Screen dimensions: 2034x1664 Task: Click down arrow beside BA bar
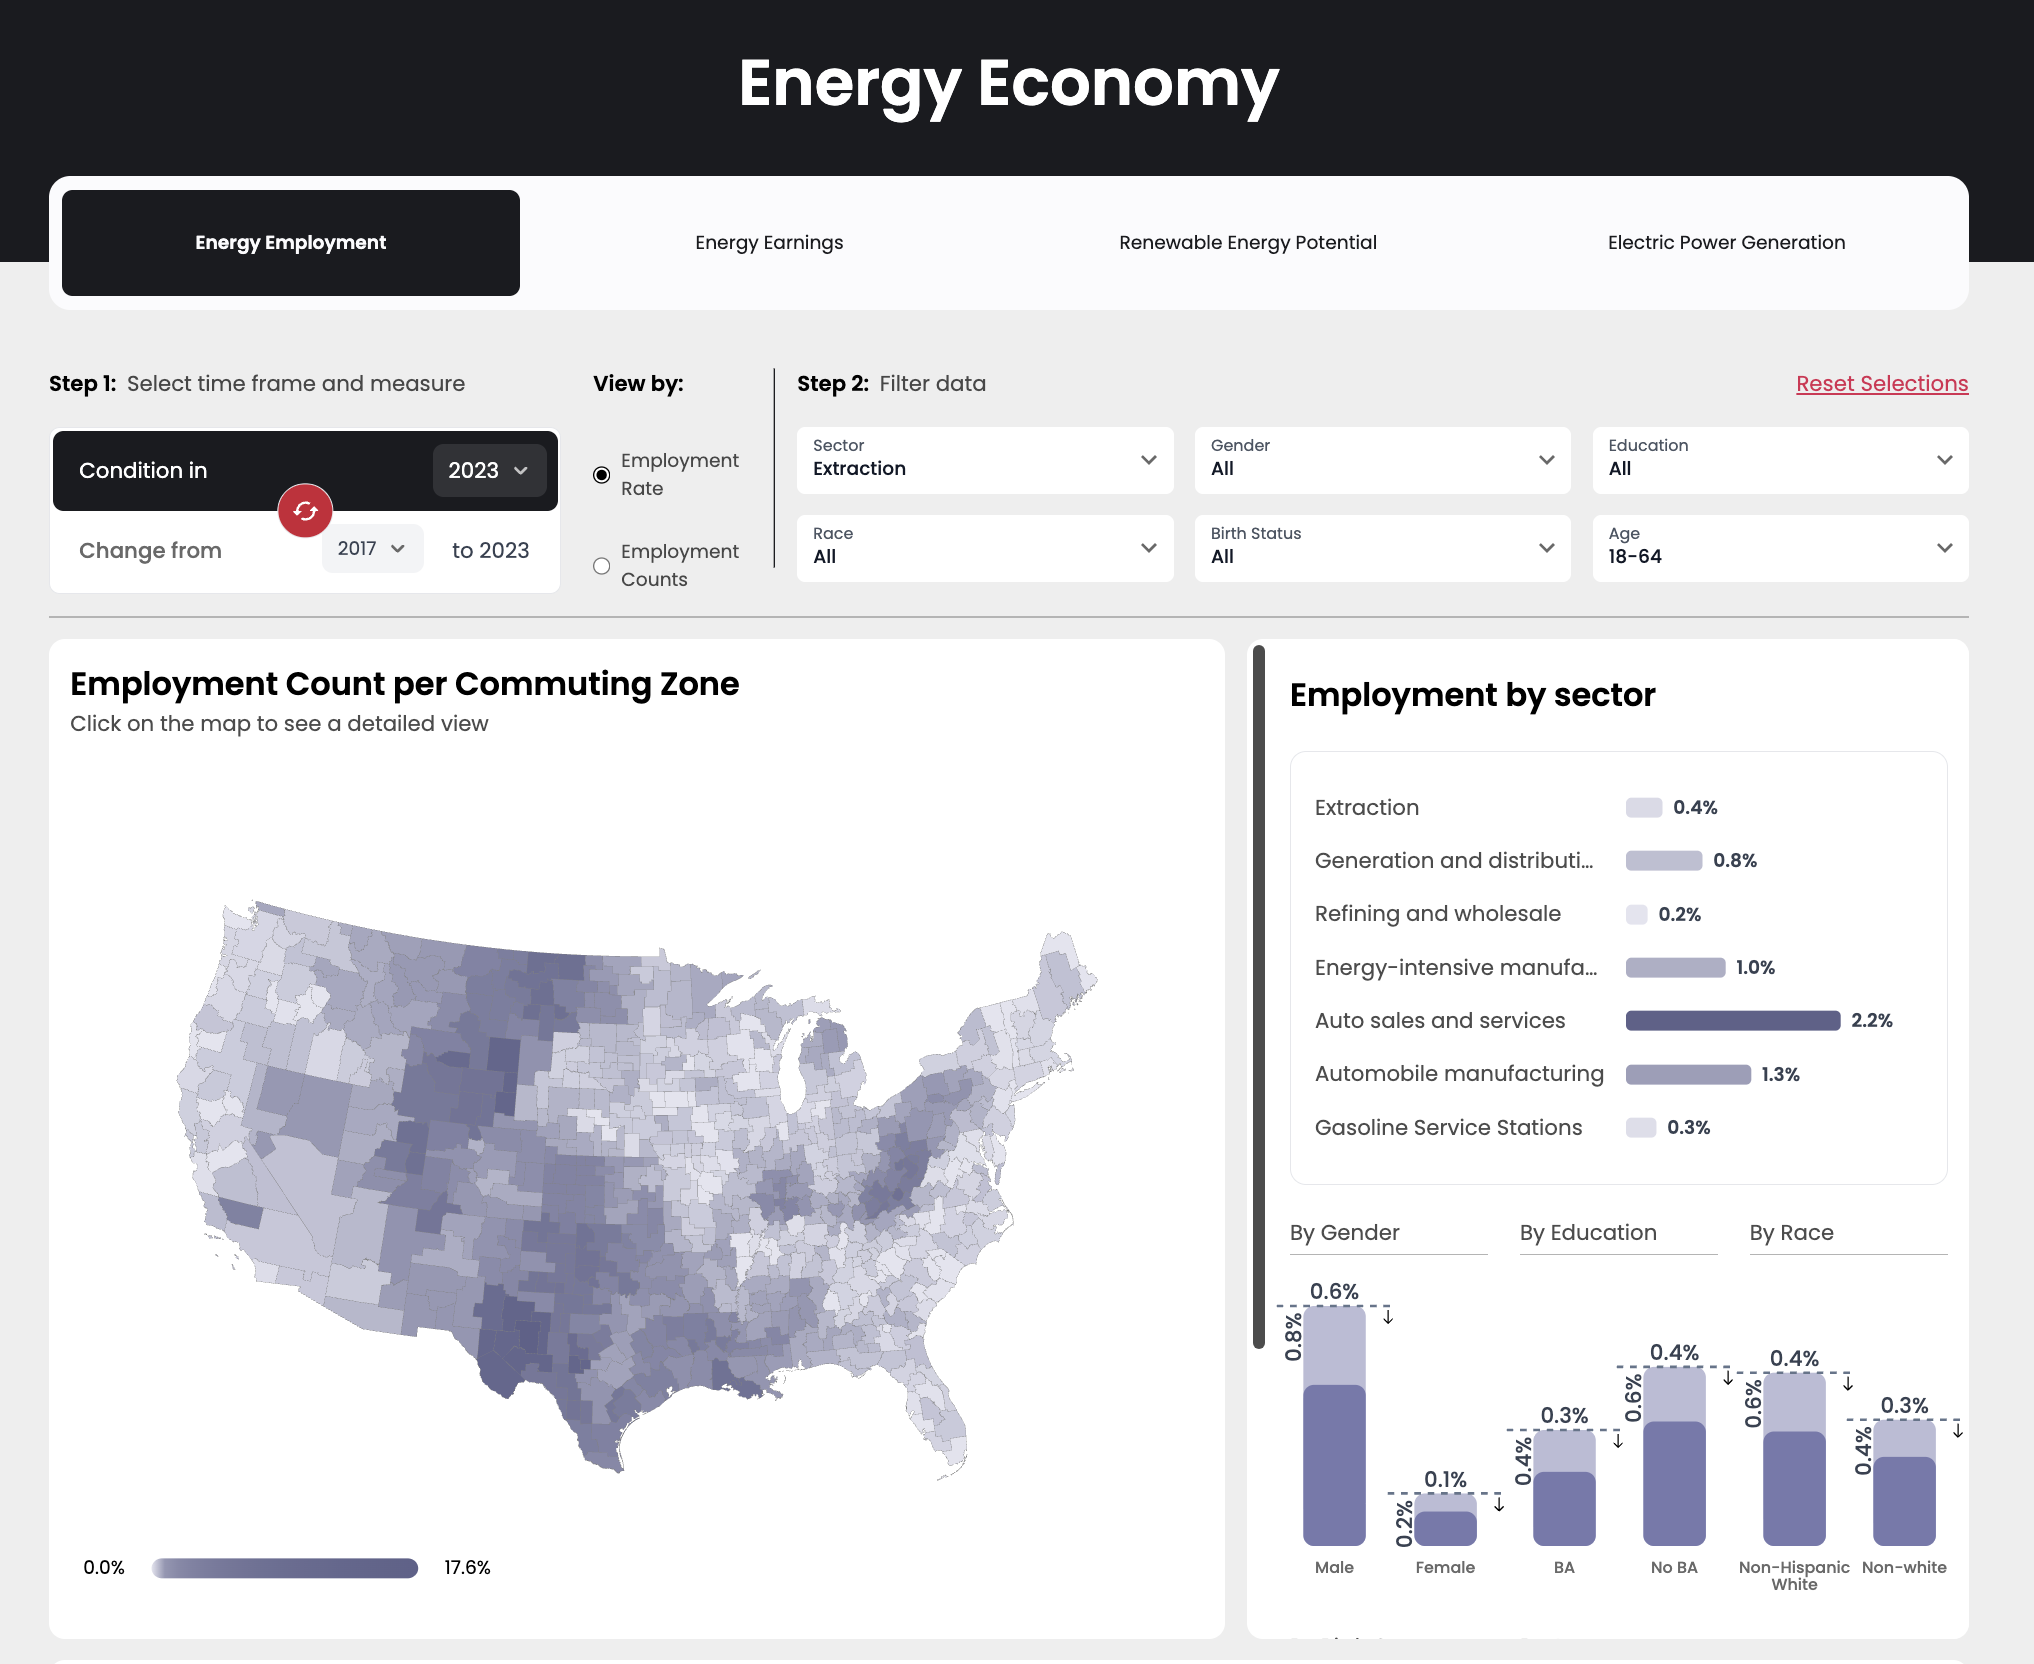1617,1440
